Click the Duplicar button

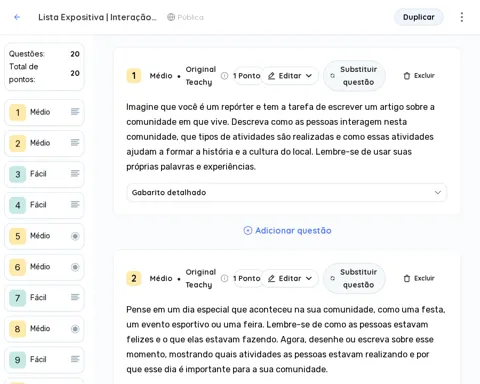coord(419,17)
